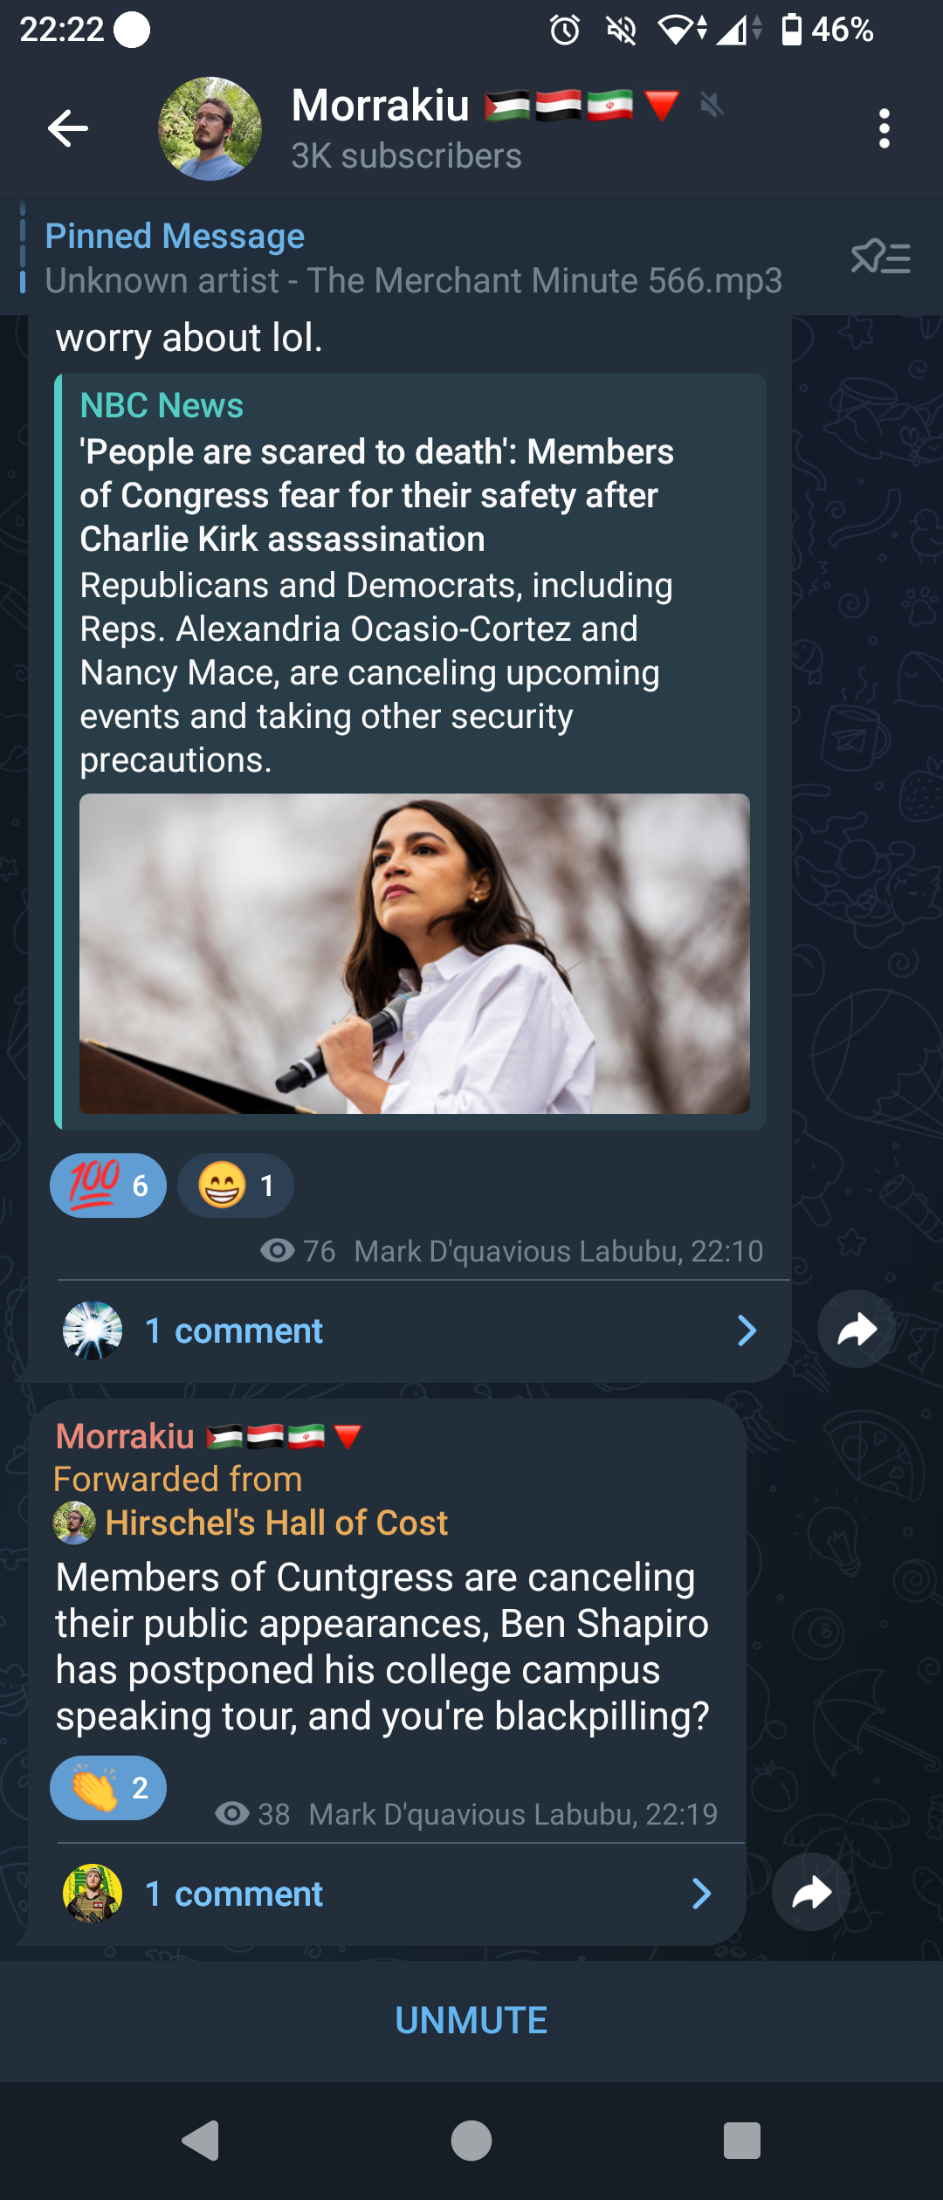This screenshot has height=2200, width=943.
Task: Open forwarded source Hirschel's Hall of Cost
Action: (276, 1523)
